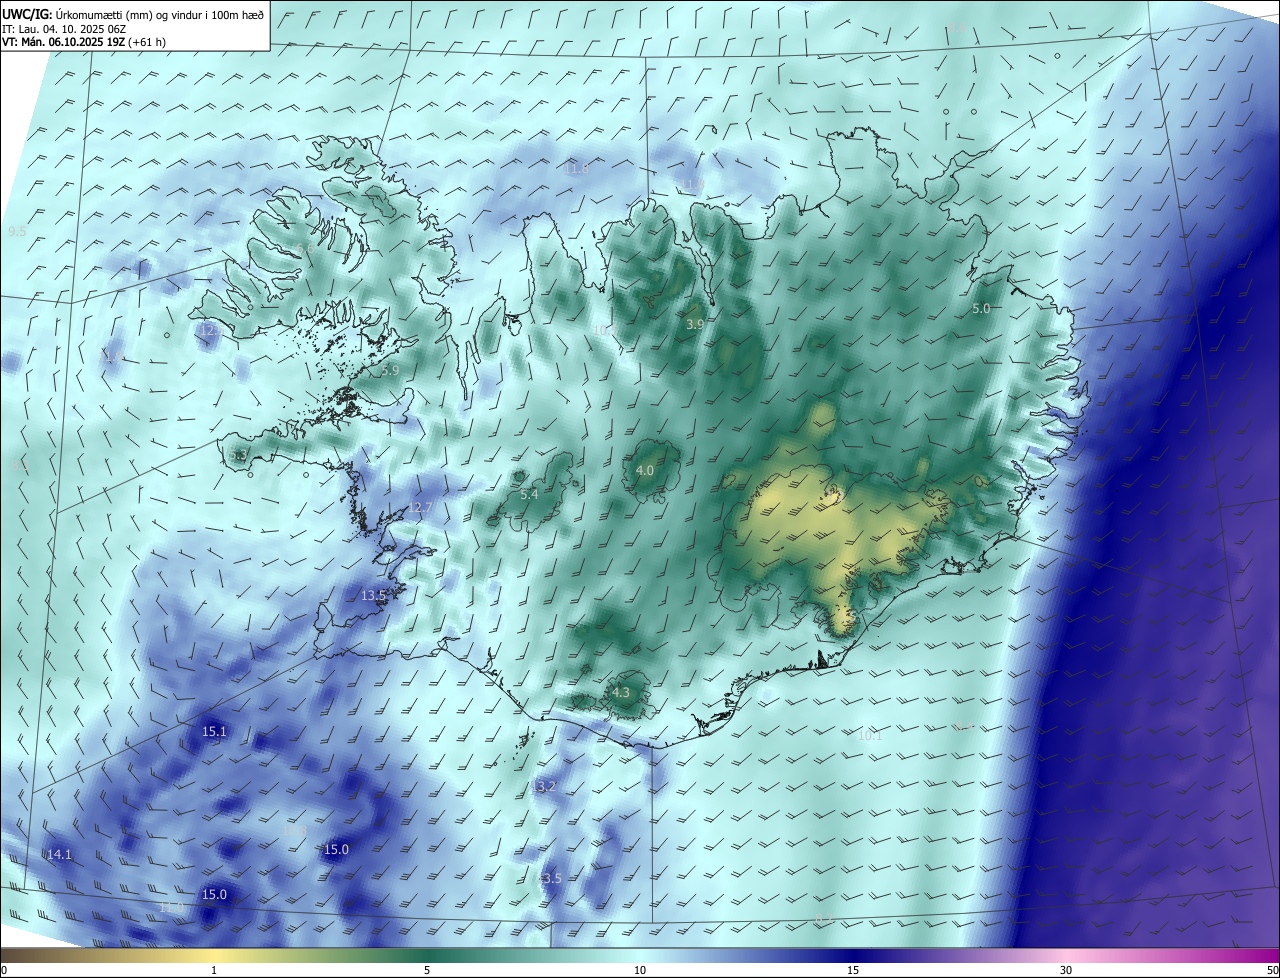Click the 12.5 value label
The height and width of the screenshot is (978, 1280).
tap(211, 330)
